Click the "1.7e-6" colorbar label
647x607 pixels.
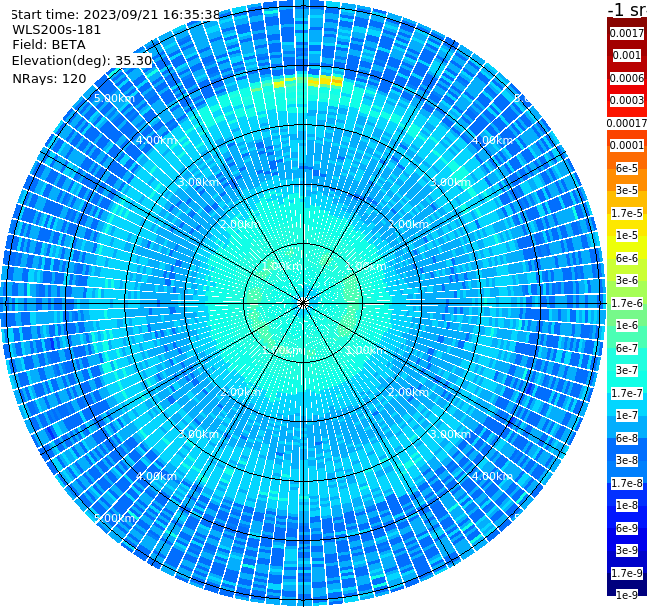tap(627, 303)
